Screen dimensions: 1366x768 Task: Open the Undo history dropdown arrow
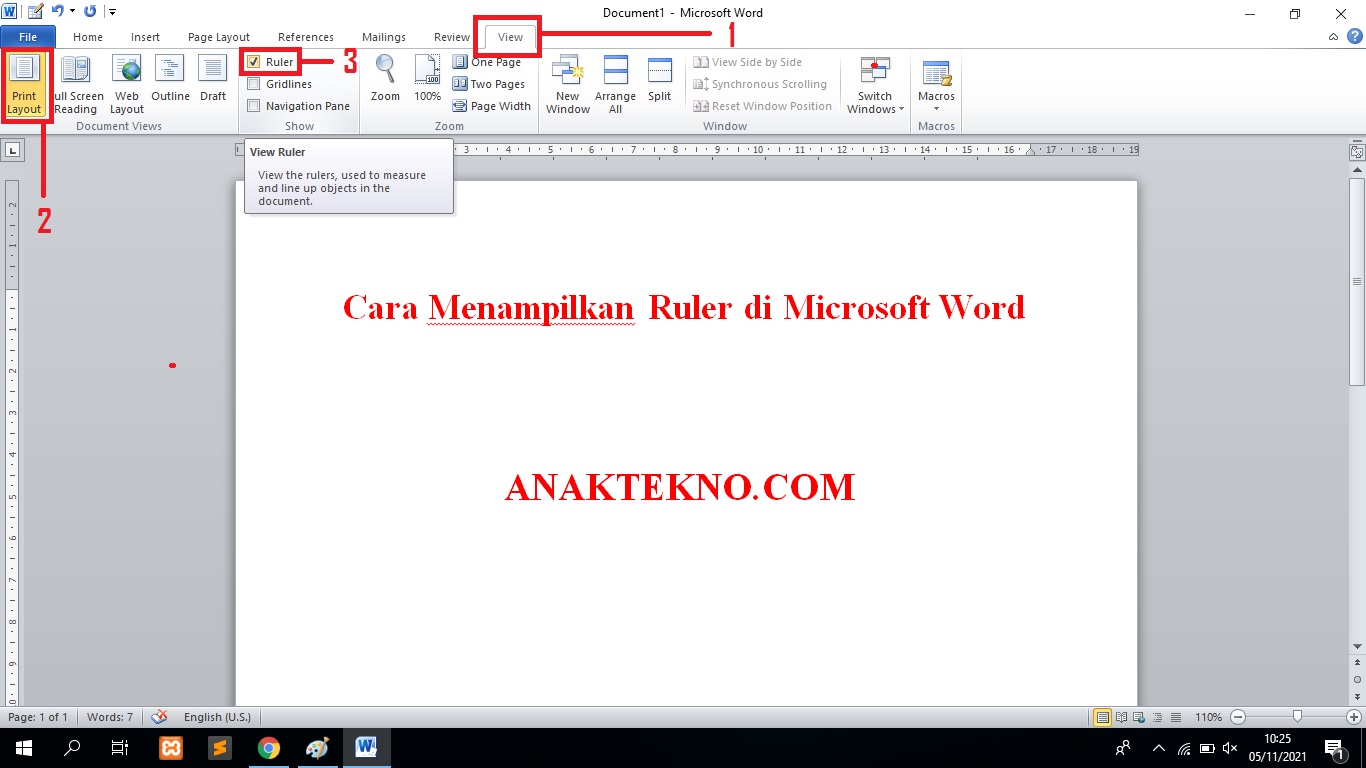coord(72,12)
